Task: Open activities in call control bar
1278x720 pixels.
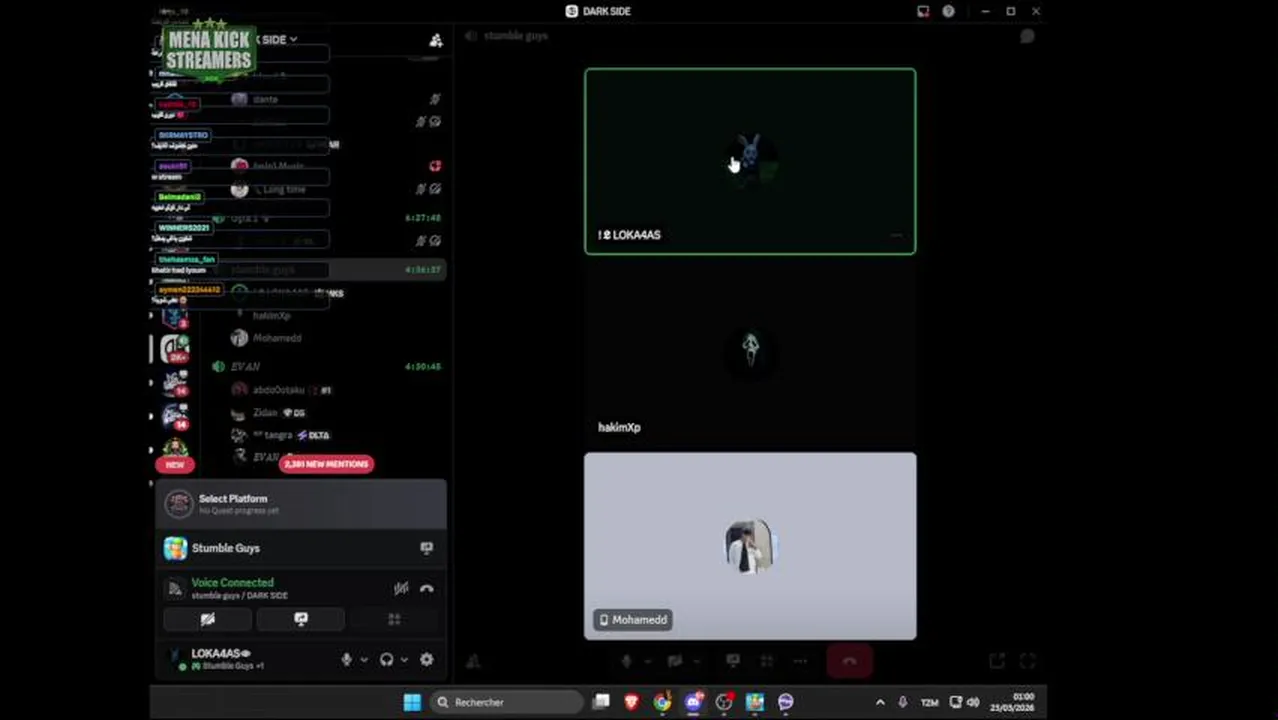Action: point(767,661)
